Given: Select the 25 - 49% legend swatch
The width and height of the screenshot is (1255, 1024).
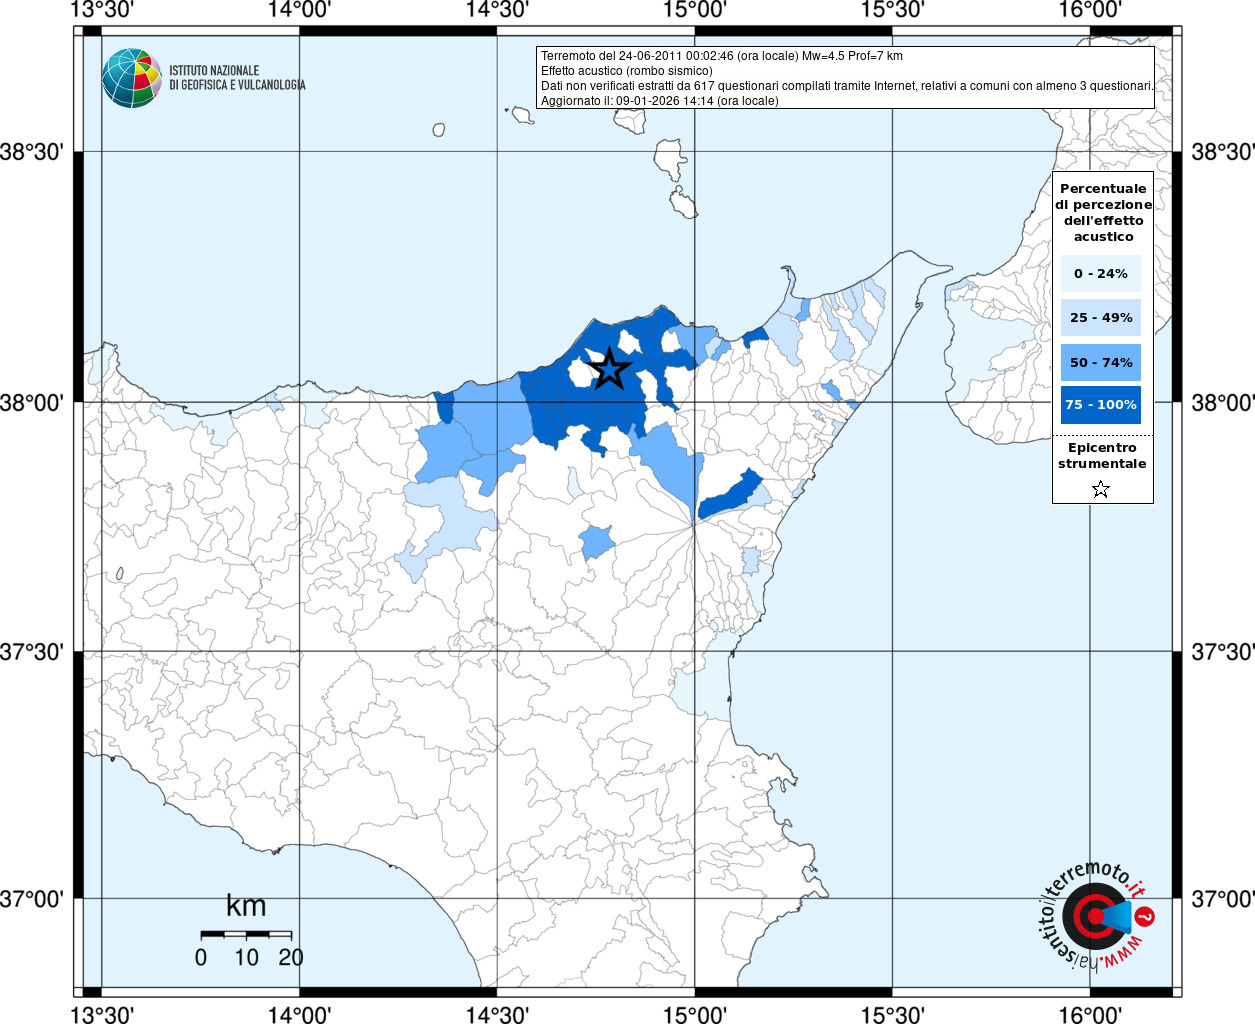Looking at the screenshot, I should point(1101,317).
